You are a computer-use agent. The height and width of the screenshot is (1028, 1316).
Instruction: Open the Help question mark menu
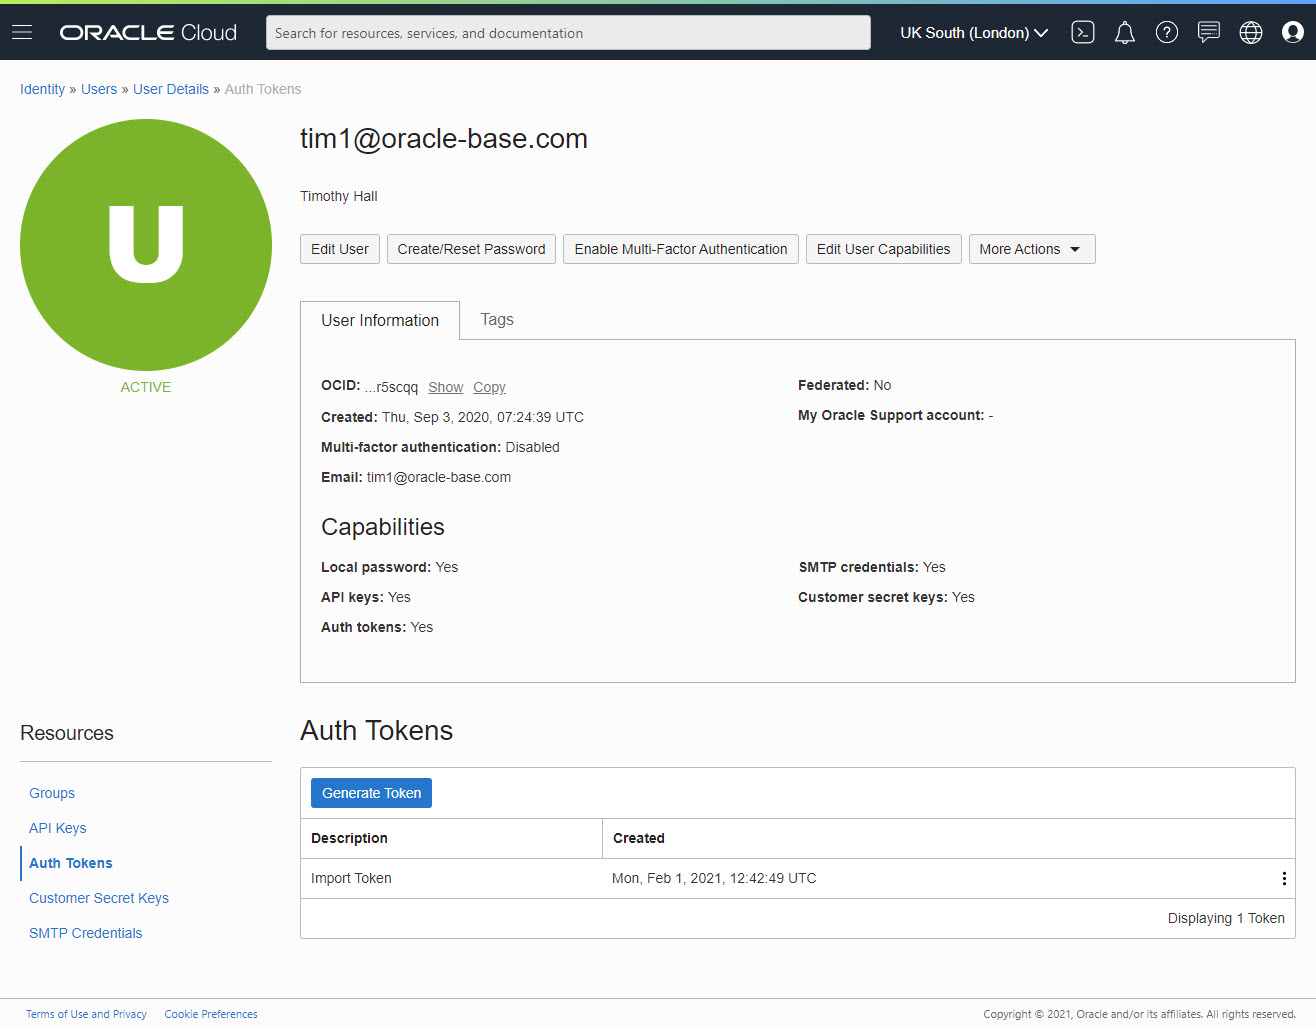(1167, 33)
